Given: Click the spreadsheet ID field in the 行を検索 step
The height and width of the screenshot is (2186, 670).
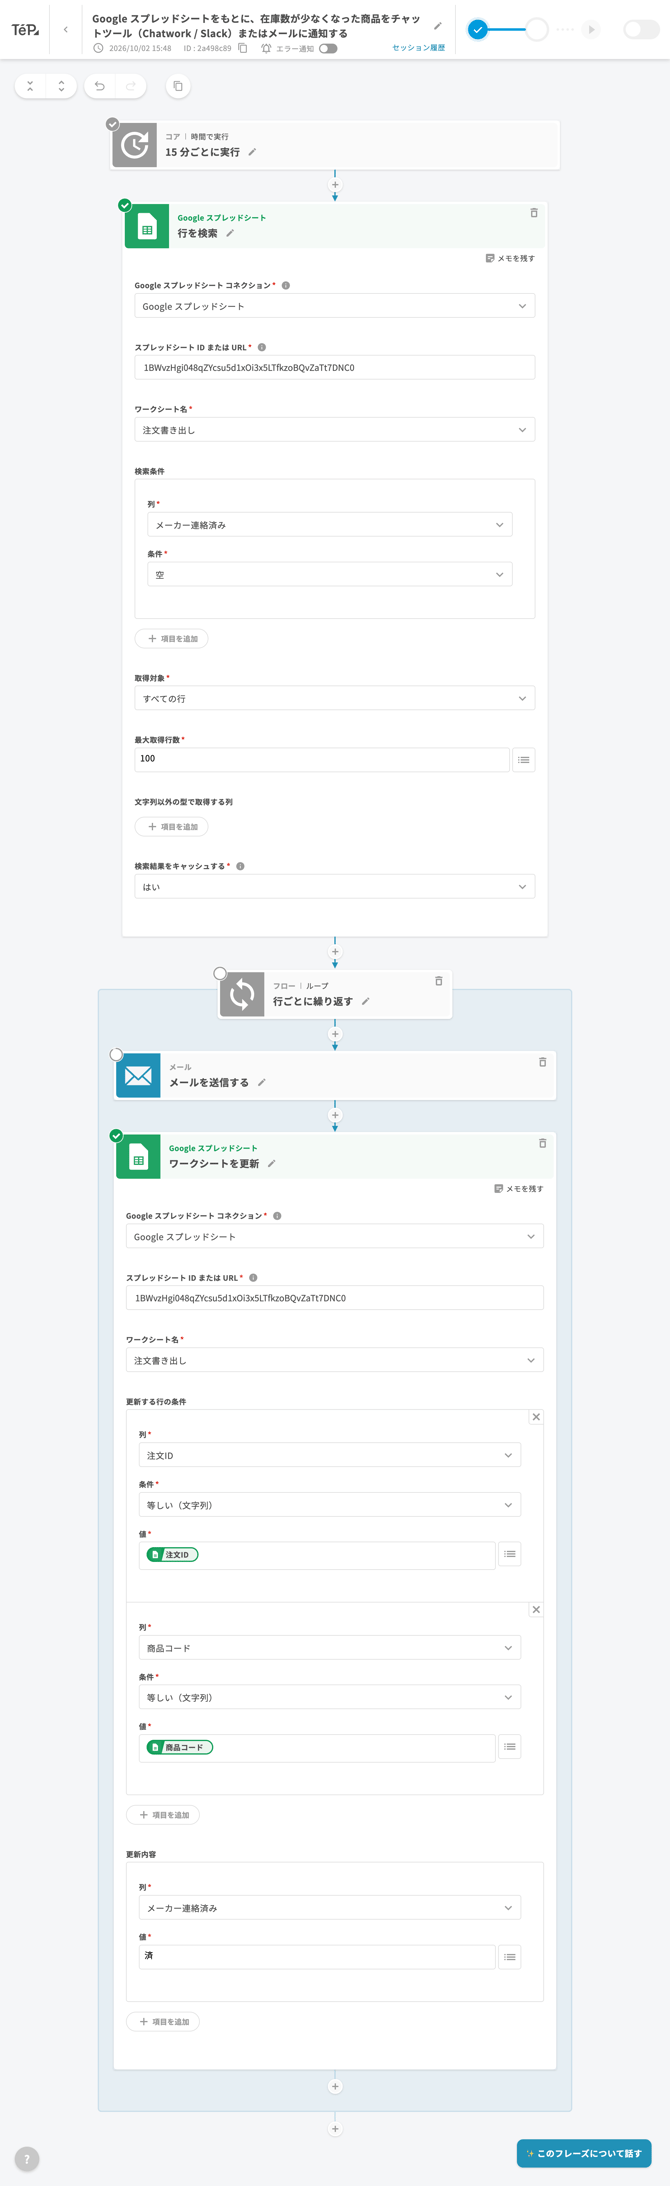Looking at the screenshot, I should pyautogui.click(x=335, y=368).
